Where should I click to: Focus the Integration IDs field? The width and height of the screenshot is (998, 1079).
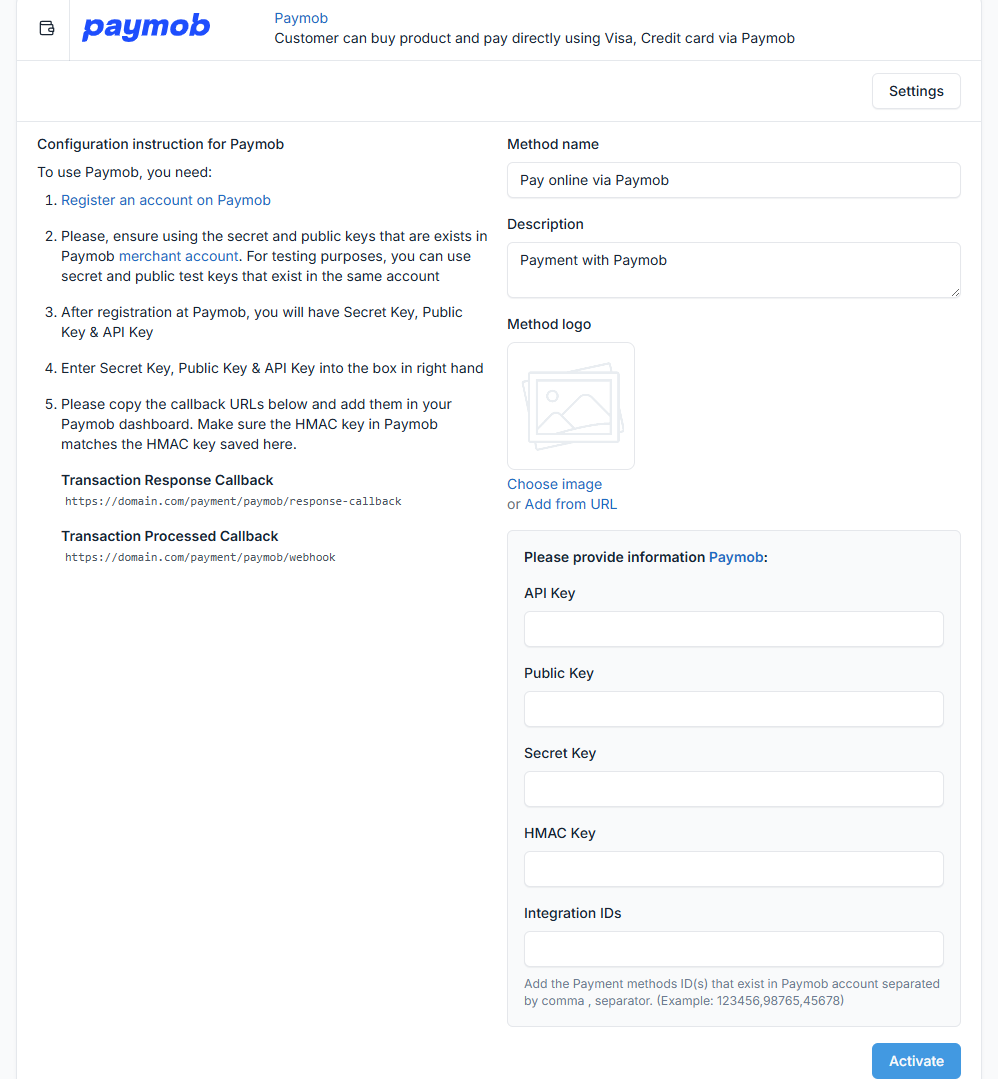(733, 949)
